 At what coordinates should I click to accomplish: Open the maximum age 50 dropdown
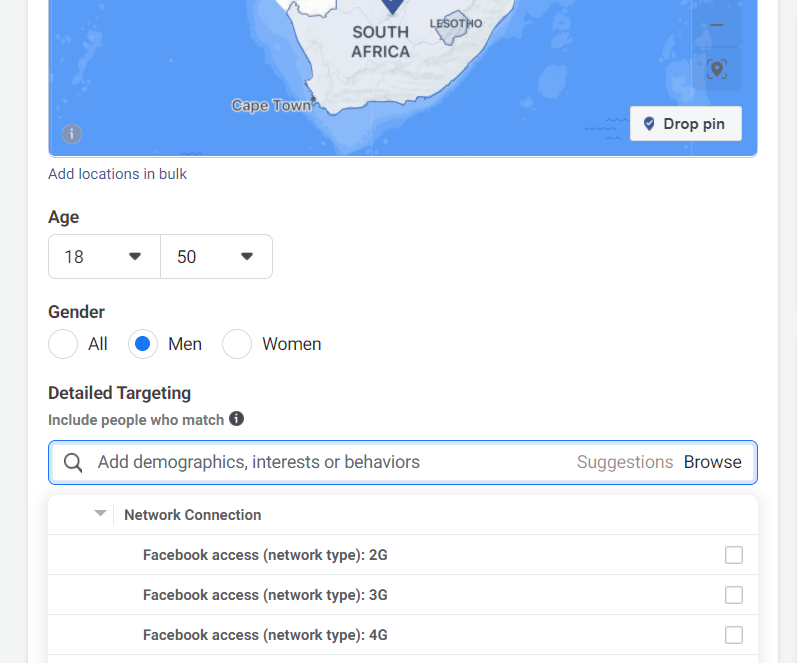(217, 257)
